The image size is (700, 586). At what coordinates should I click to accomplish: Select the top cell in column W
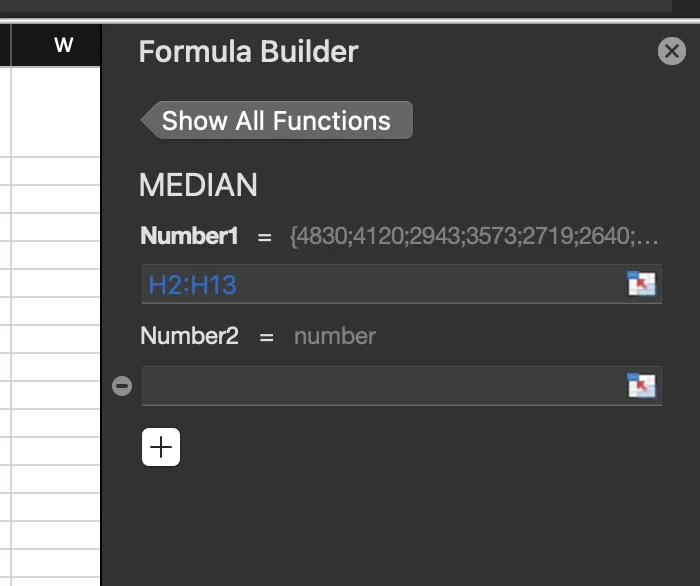[55, 111]
